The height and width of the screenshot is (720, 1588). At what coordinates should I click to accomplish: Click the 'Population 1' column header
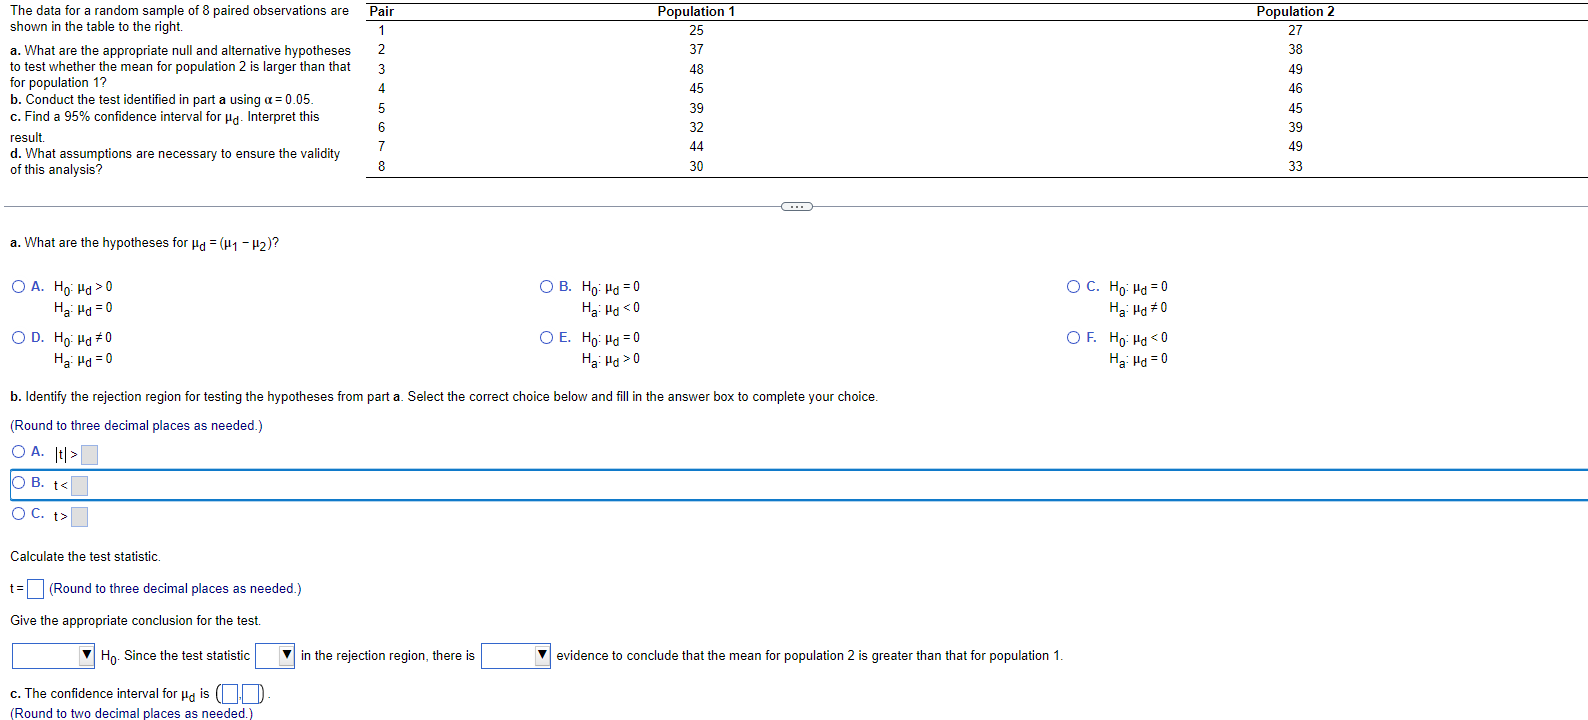(x=696, y=11)
